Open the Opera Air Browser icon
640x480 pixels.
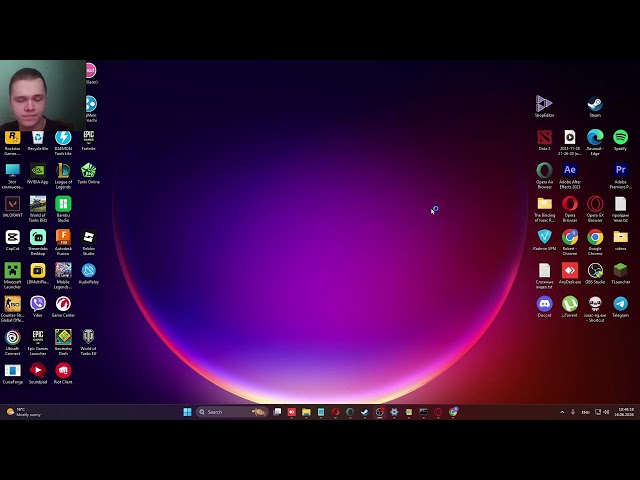click(544, 176)
